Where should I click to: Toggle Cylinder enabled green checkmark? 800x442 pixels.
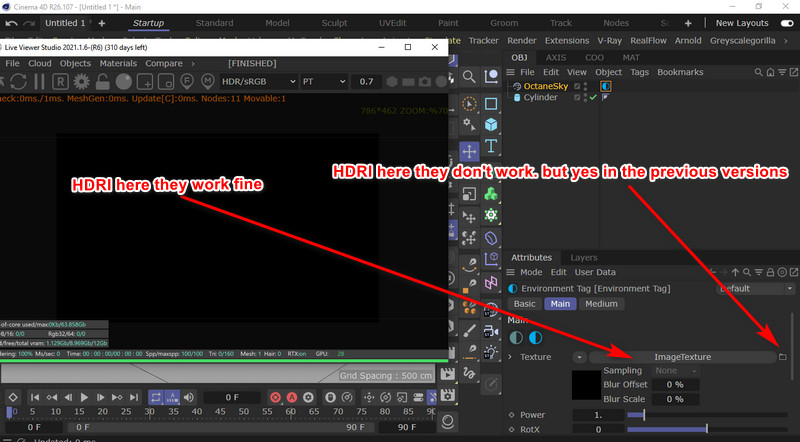[x=593, y=97]
